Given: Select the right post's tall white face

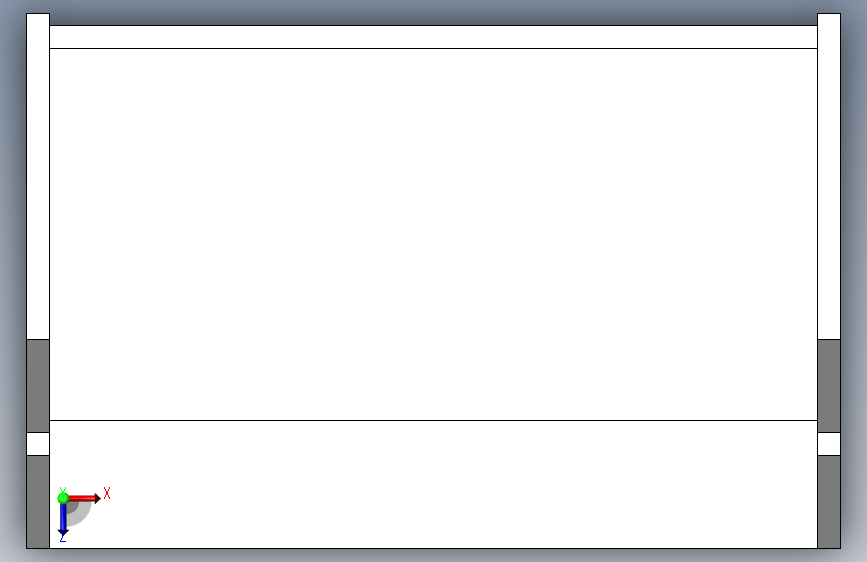Looking at the screenshot, I should point(829,176).
